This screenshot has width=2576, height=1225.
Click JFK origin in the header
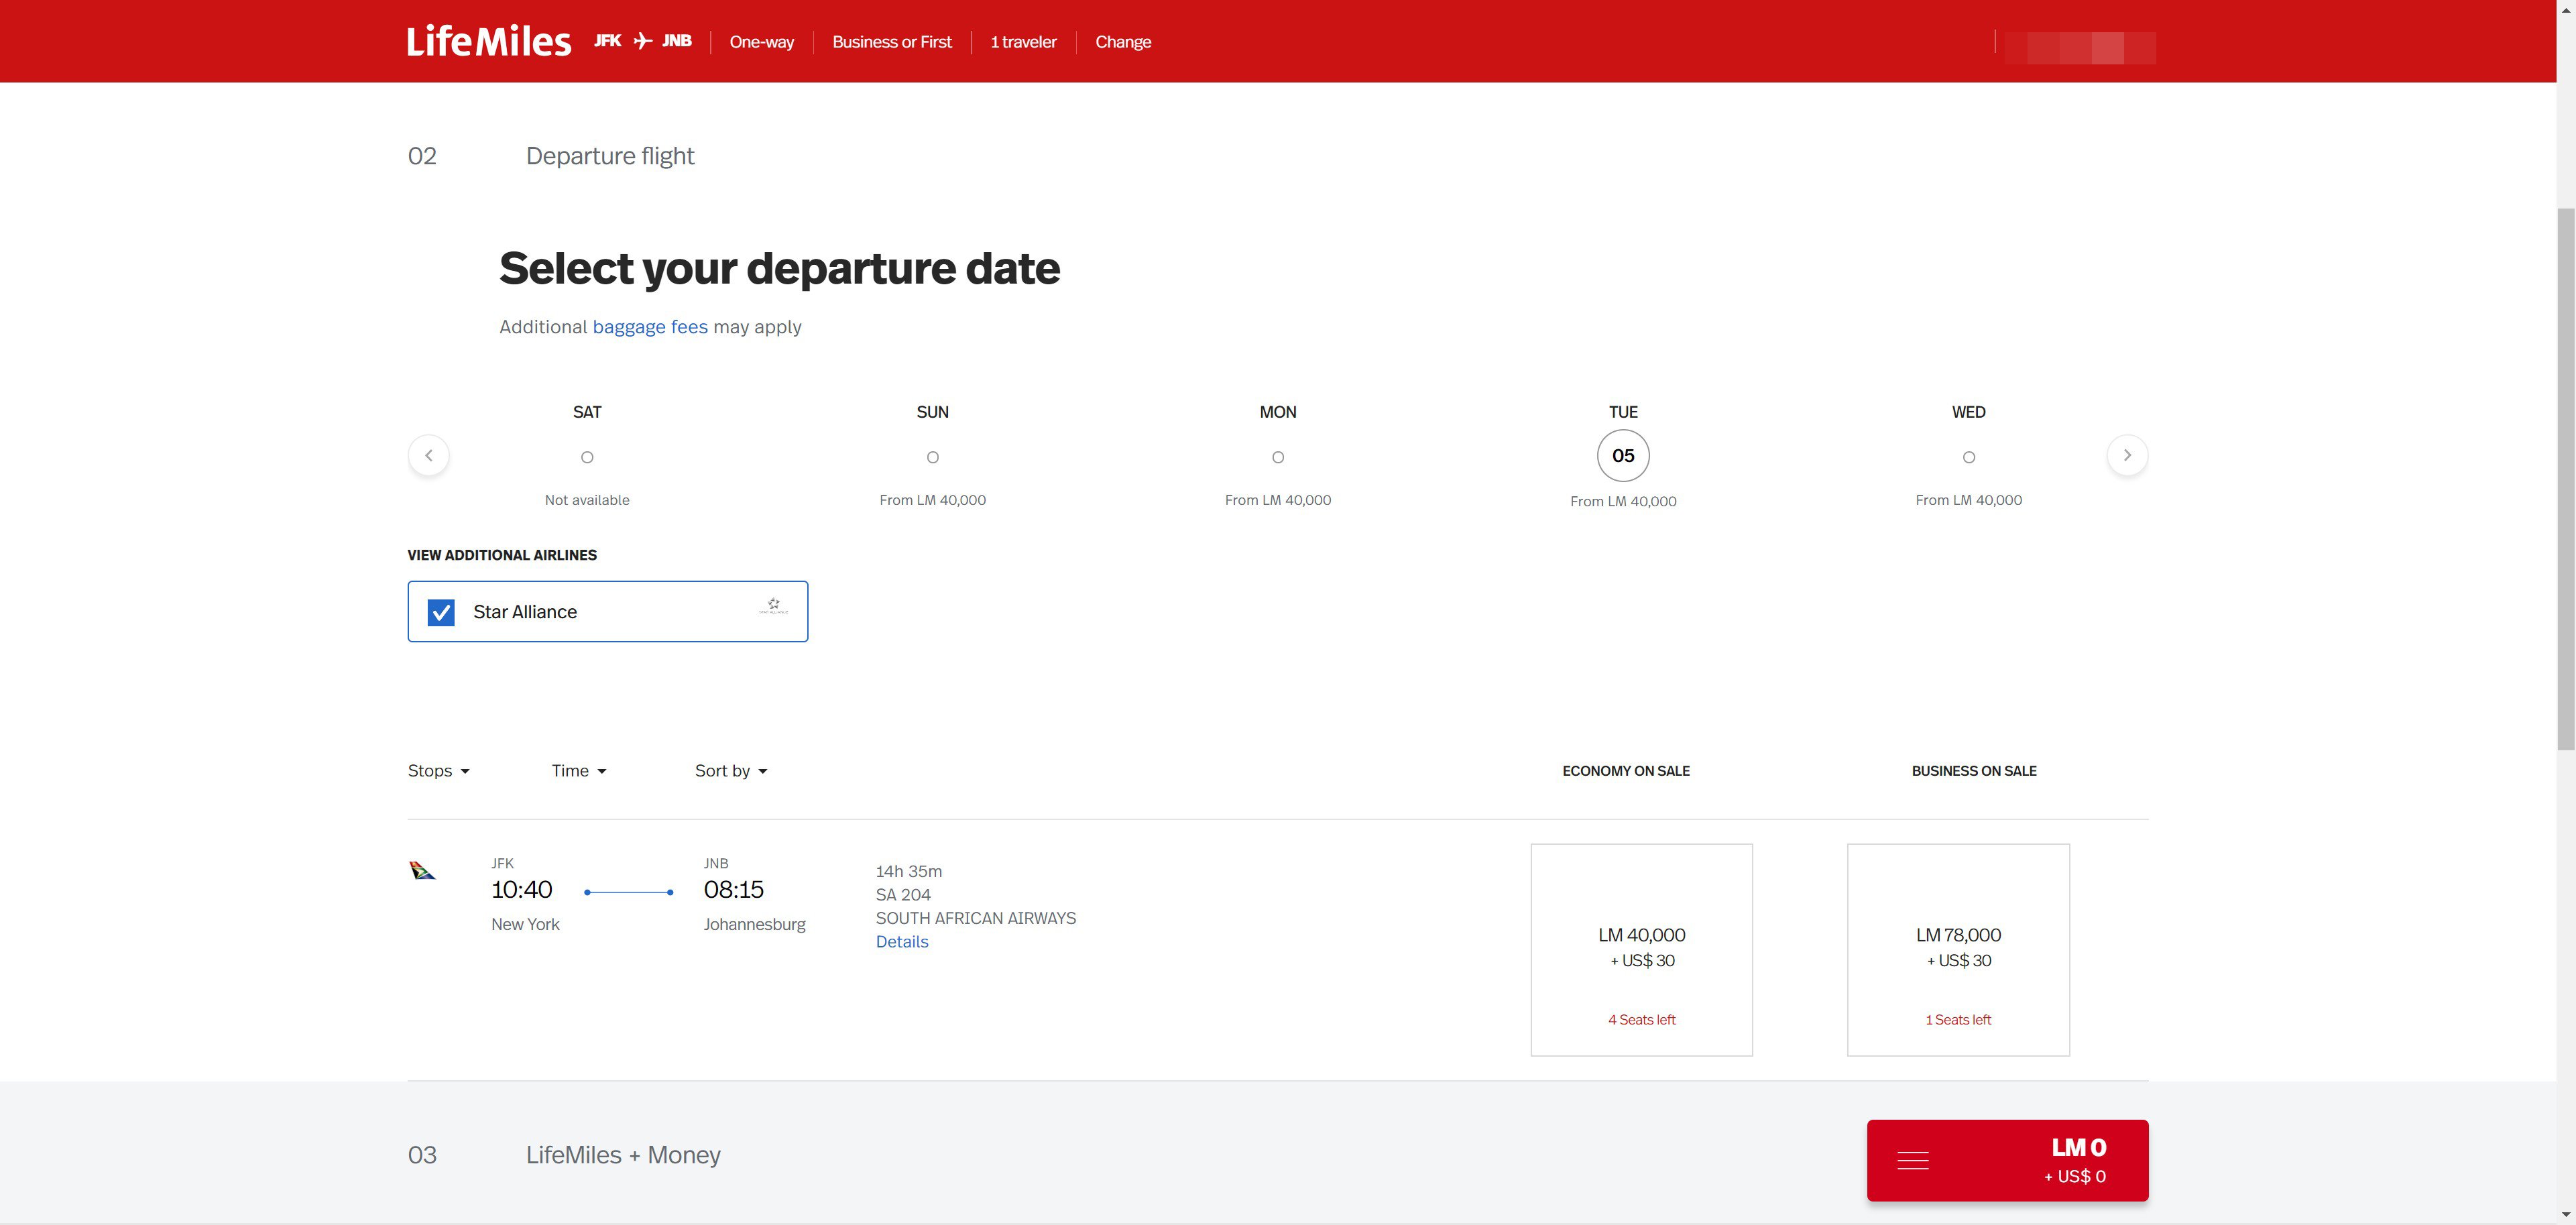(608, 41)
